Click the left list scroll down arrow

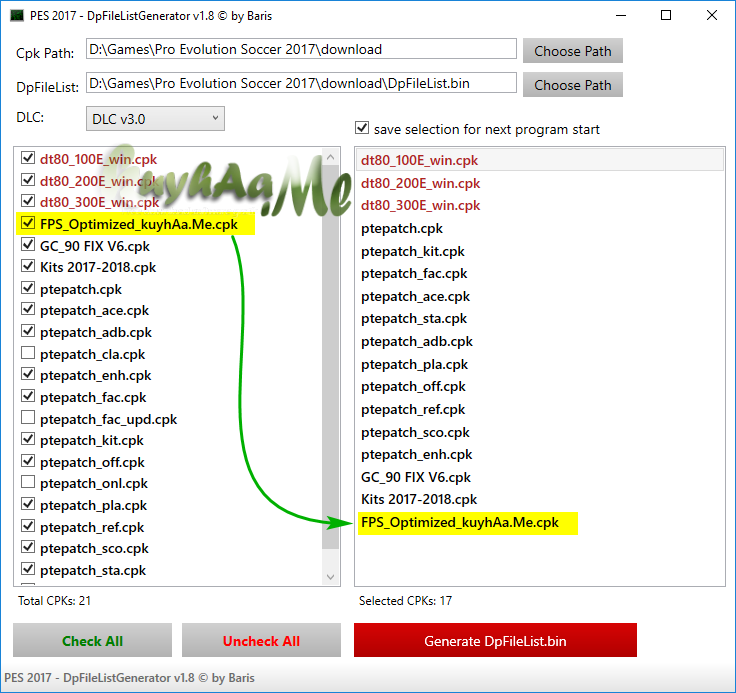[x=330, y=577]
